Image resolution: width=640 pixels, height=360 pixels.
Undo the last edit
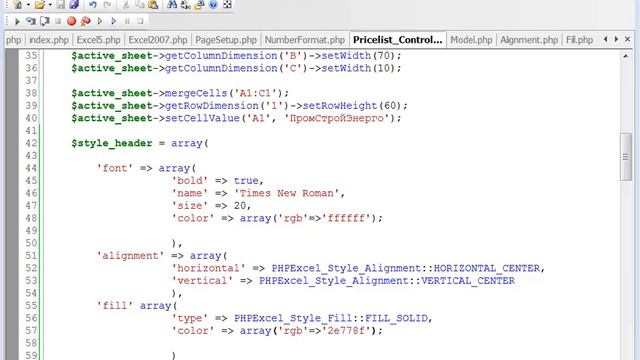pyautogui.click(x=93, y=5)
